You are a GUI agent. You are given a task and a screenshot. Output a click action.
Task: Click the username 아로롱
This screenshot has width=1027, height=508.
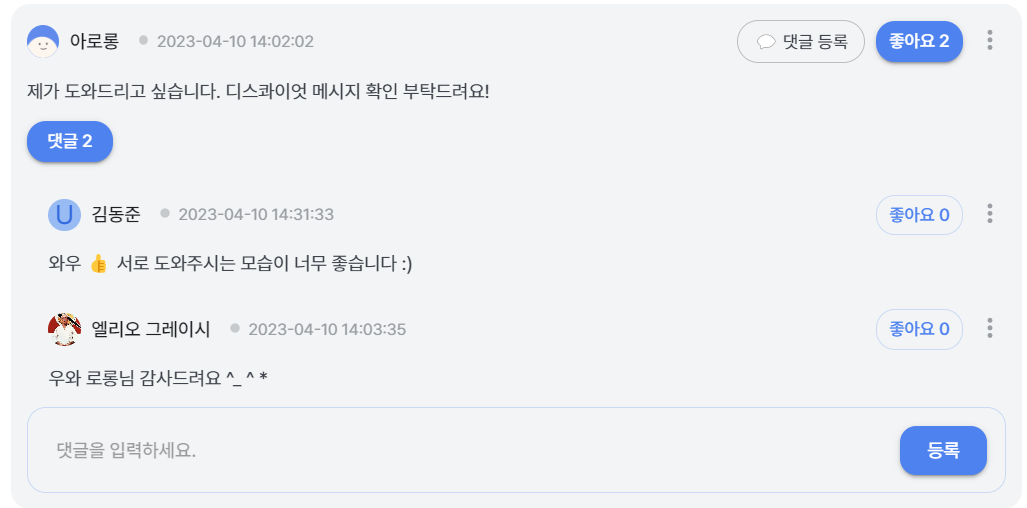[x=94, y=41]
